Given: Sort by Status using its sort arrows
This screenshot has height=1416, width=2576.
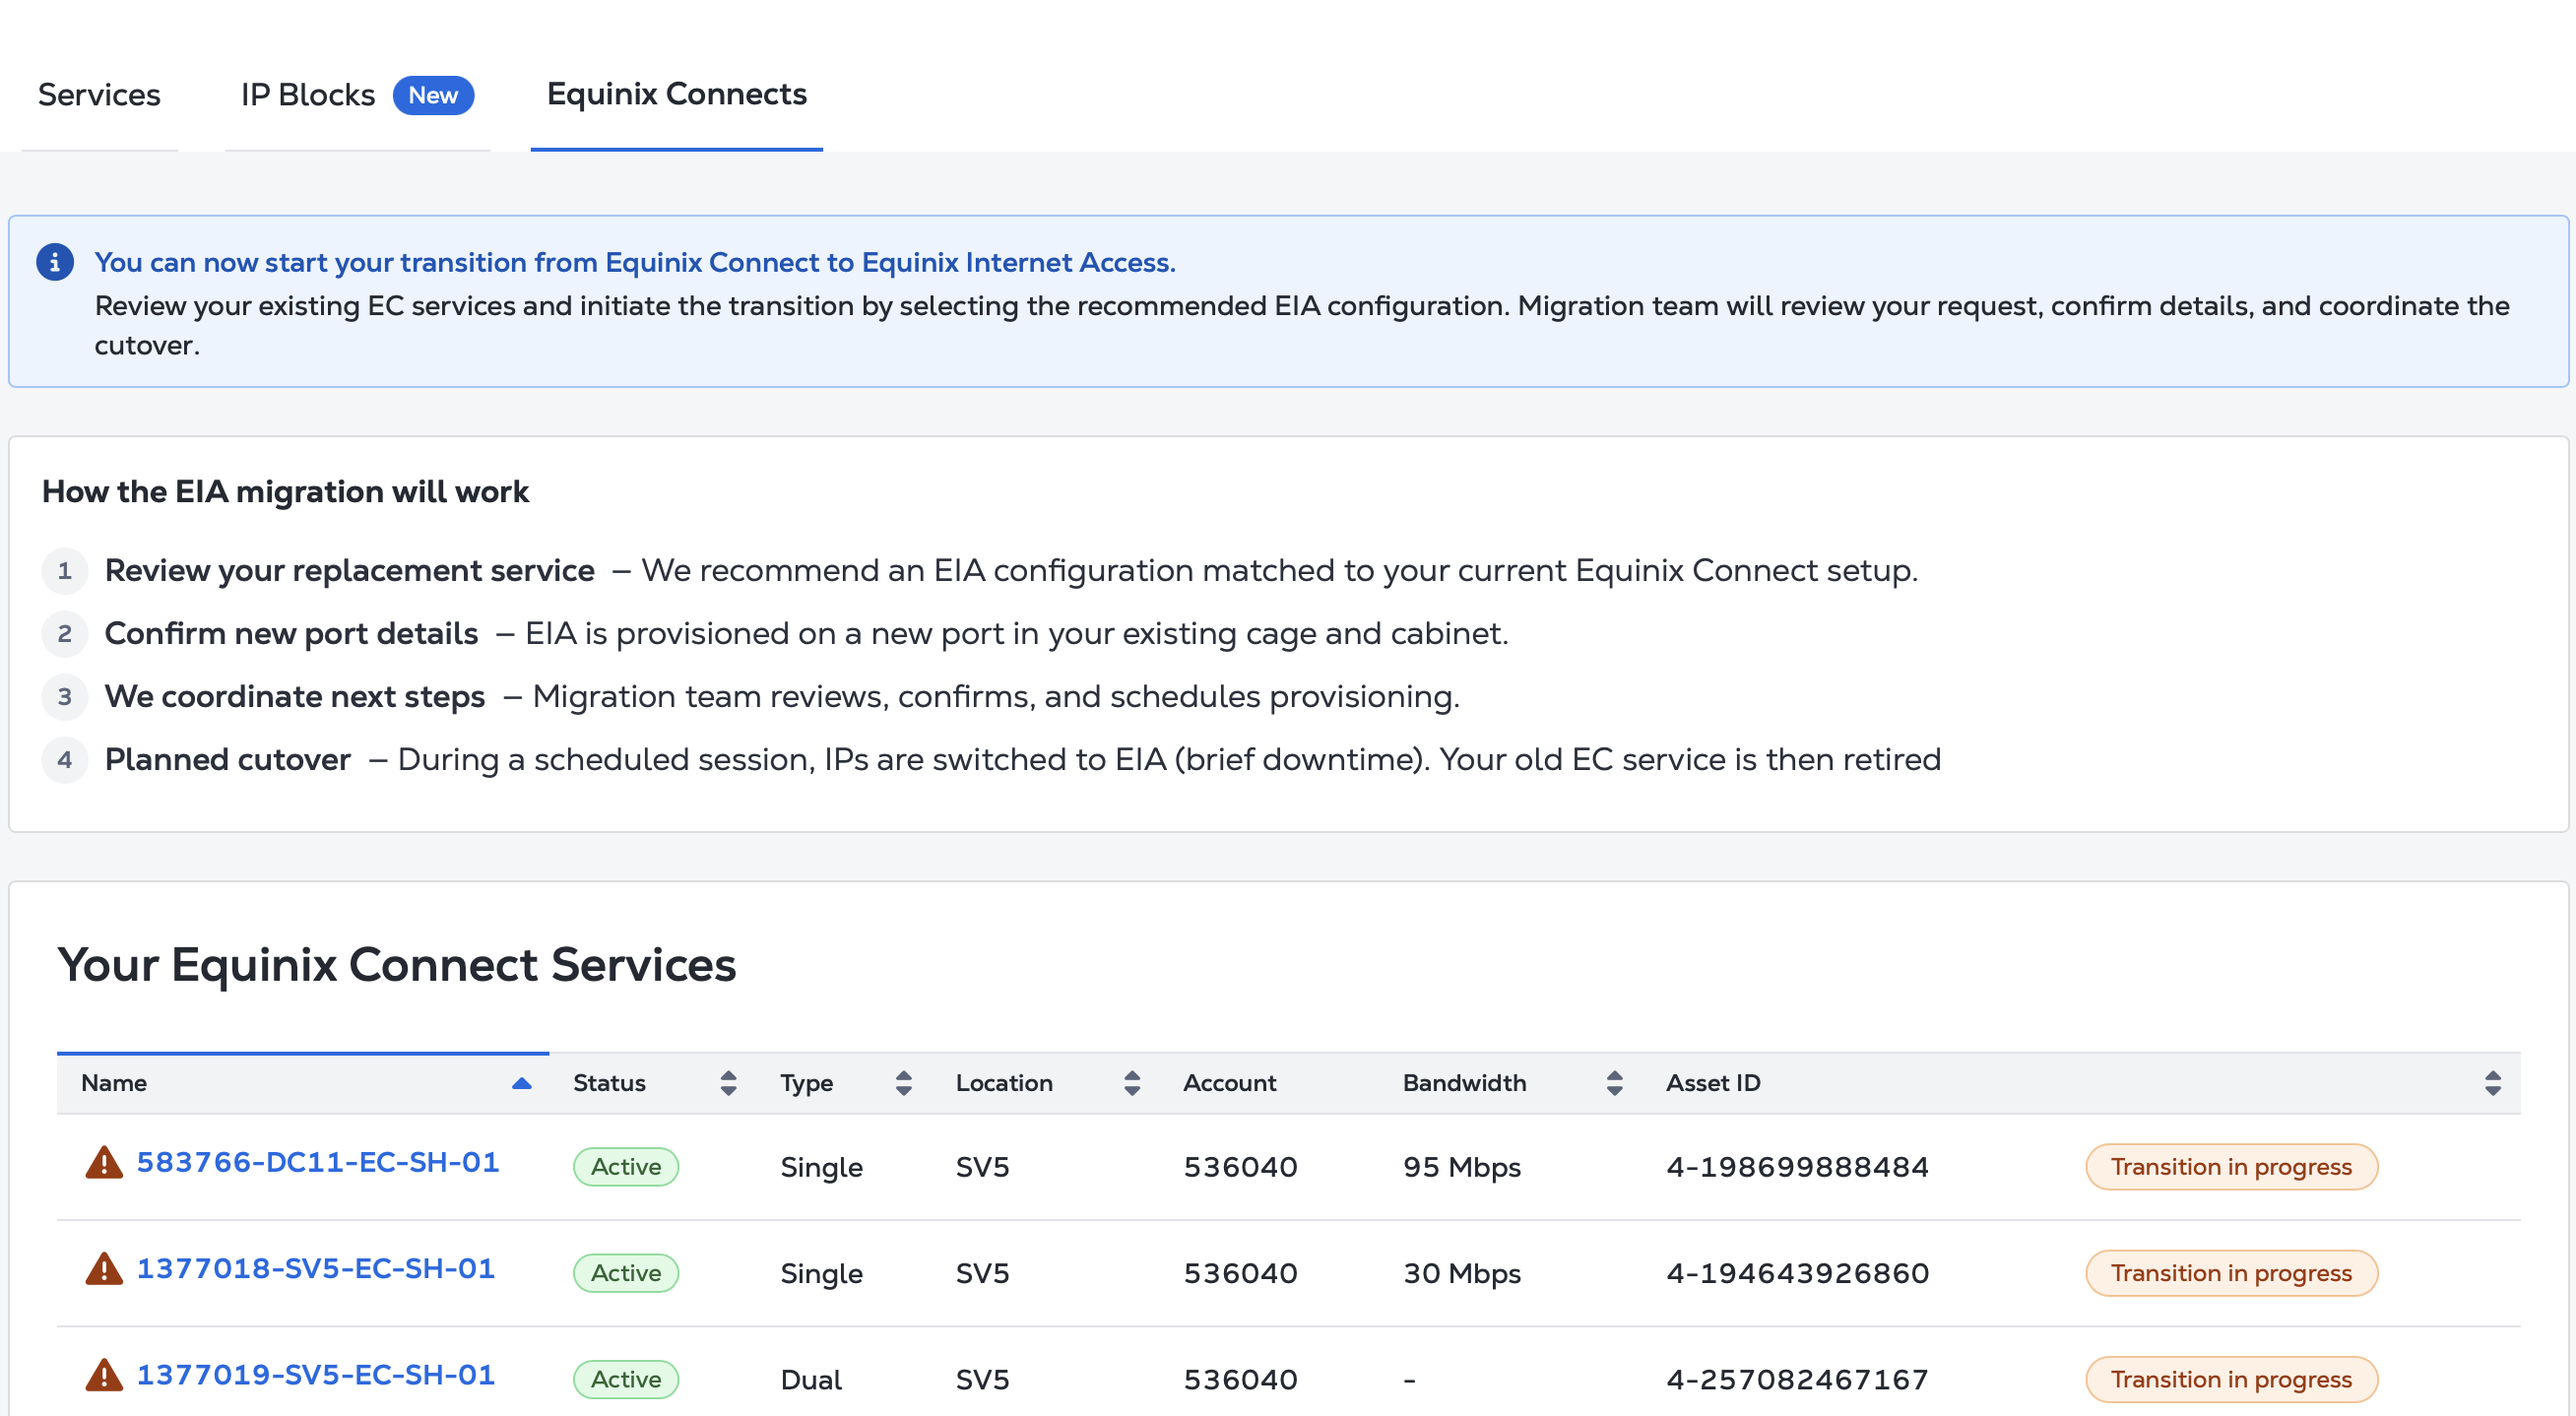Looking at the screenshot, I should [728, 1083].
